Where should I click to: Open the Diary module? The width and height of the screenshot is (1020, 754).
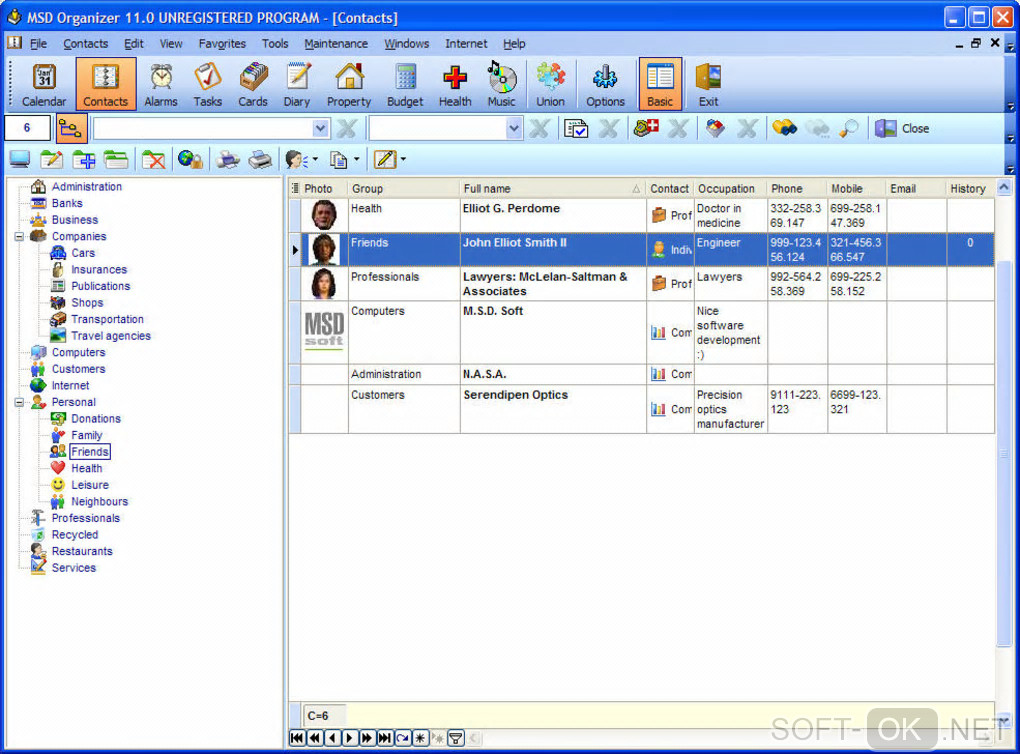[297, 84]
